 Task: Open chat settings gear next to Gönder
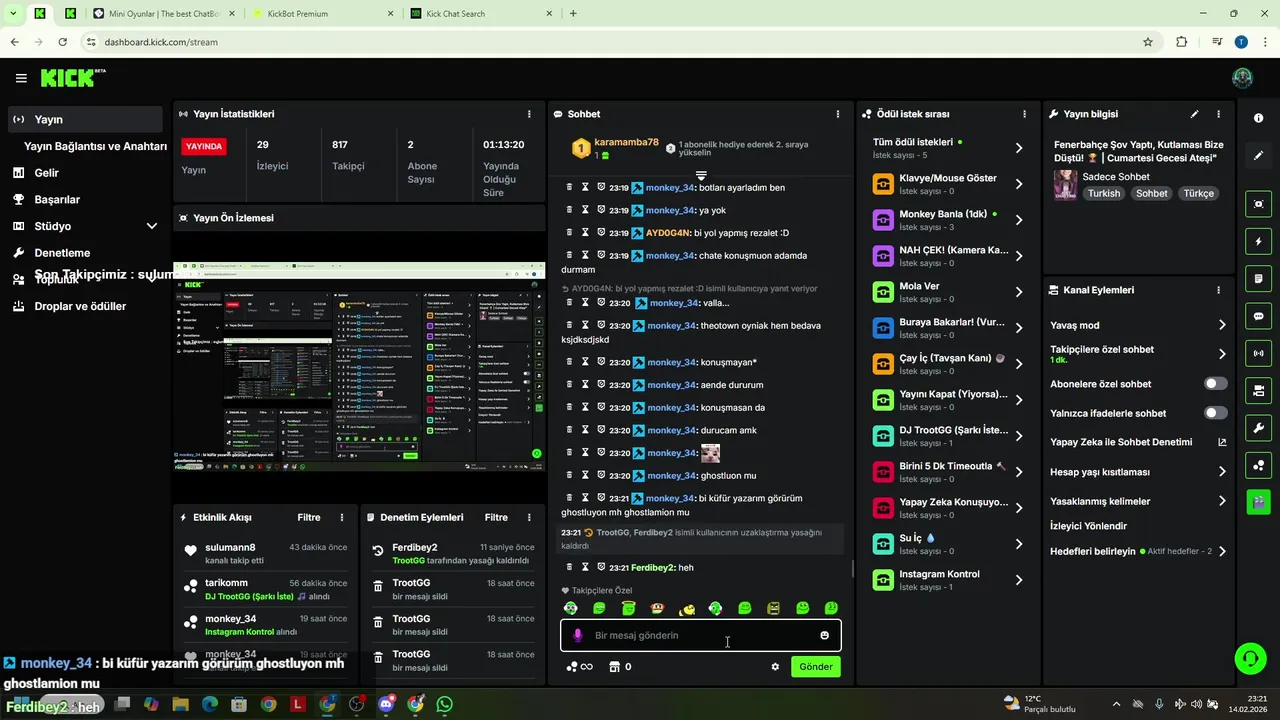775,667
